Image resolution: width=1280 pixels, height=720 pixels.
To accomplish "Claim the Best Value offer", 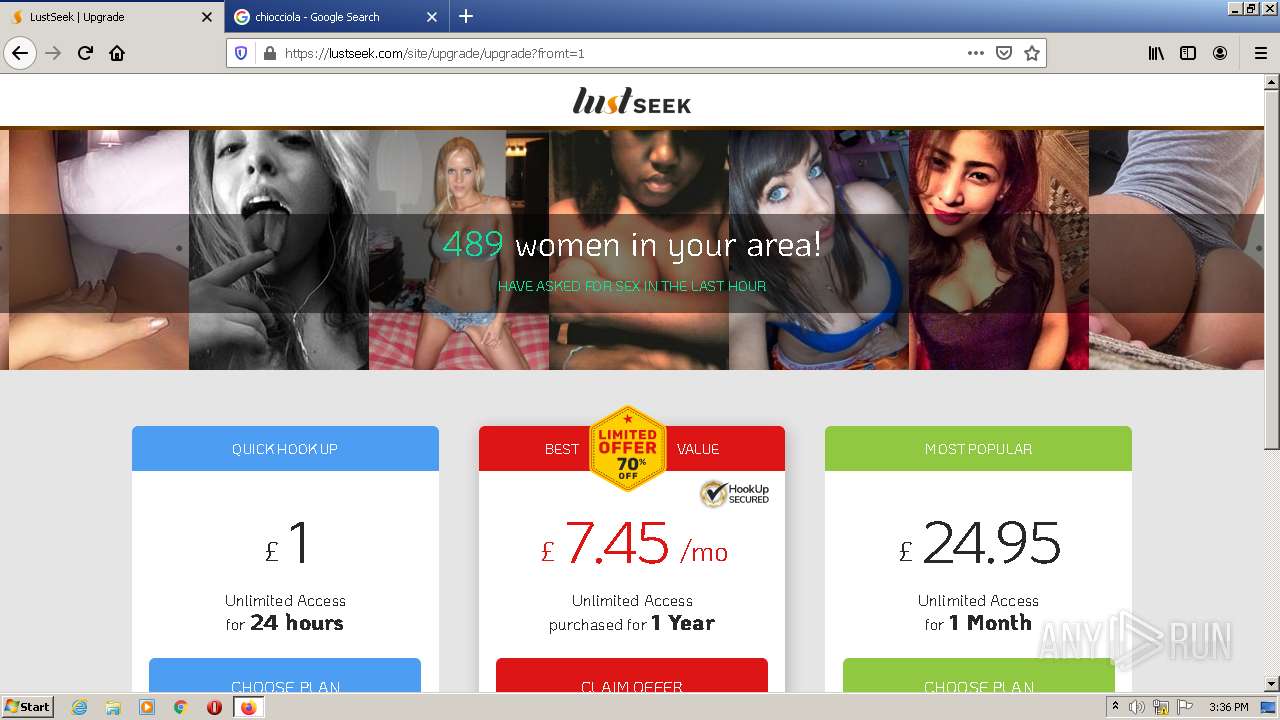I will tap(632, 676).
